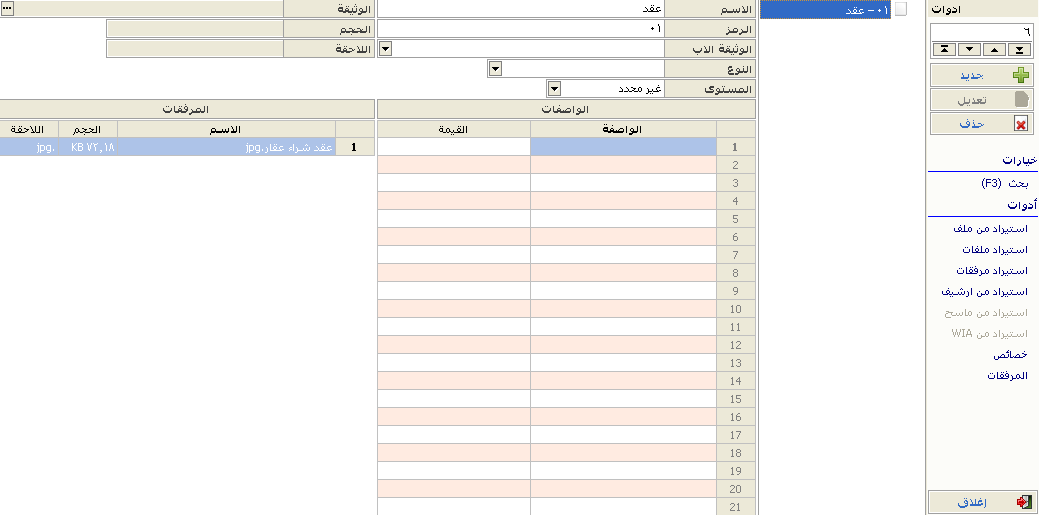Go to previous record up arrow
This screenshot has width=1039, height=515.
point(993,49)
